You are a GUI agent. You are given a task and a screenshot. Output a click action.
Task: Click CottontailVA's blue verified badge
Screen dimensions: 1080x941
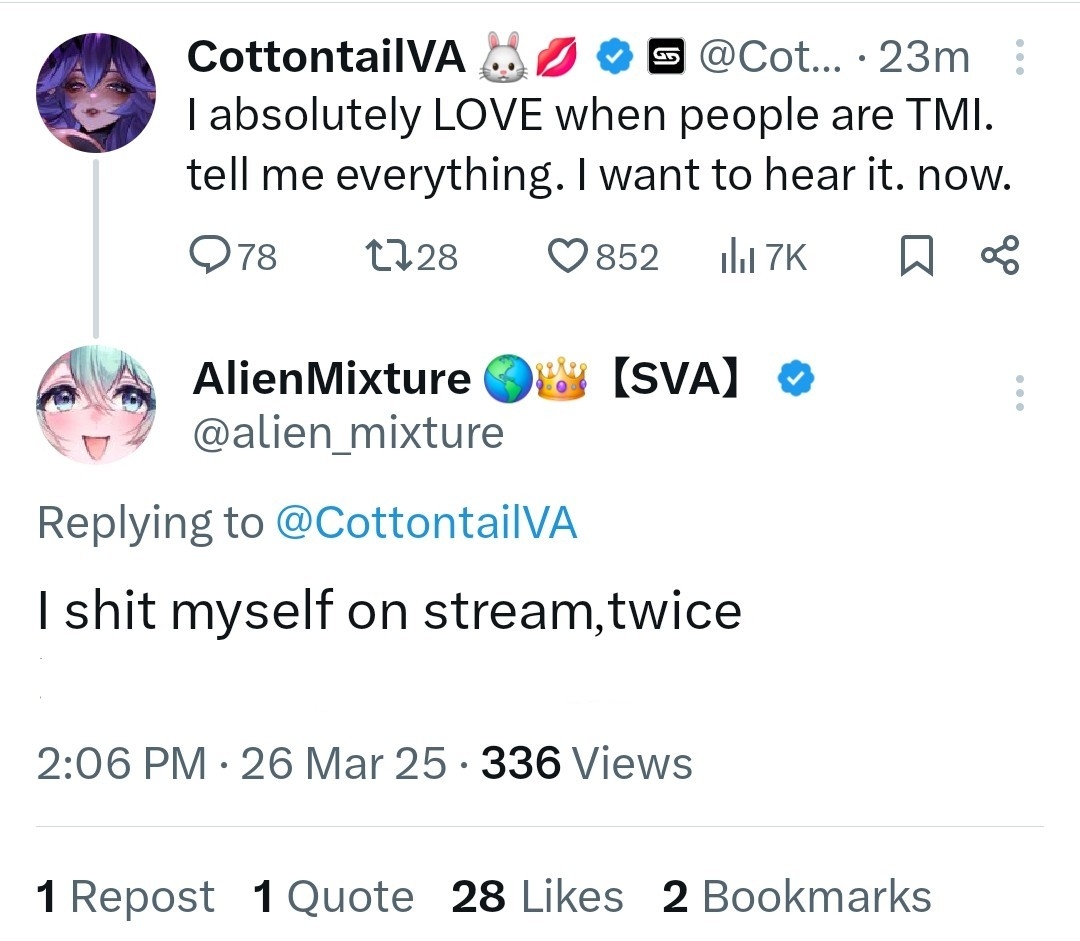click(x=614, y=56)
